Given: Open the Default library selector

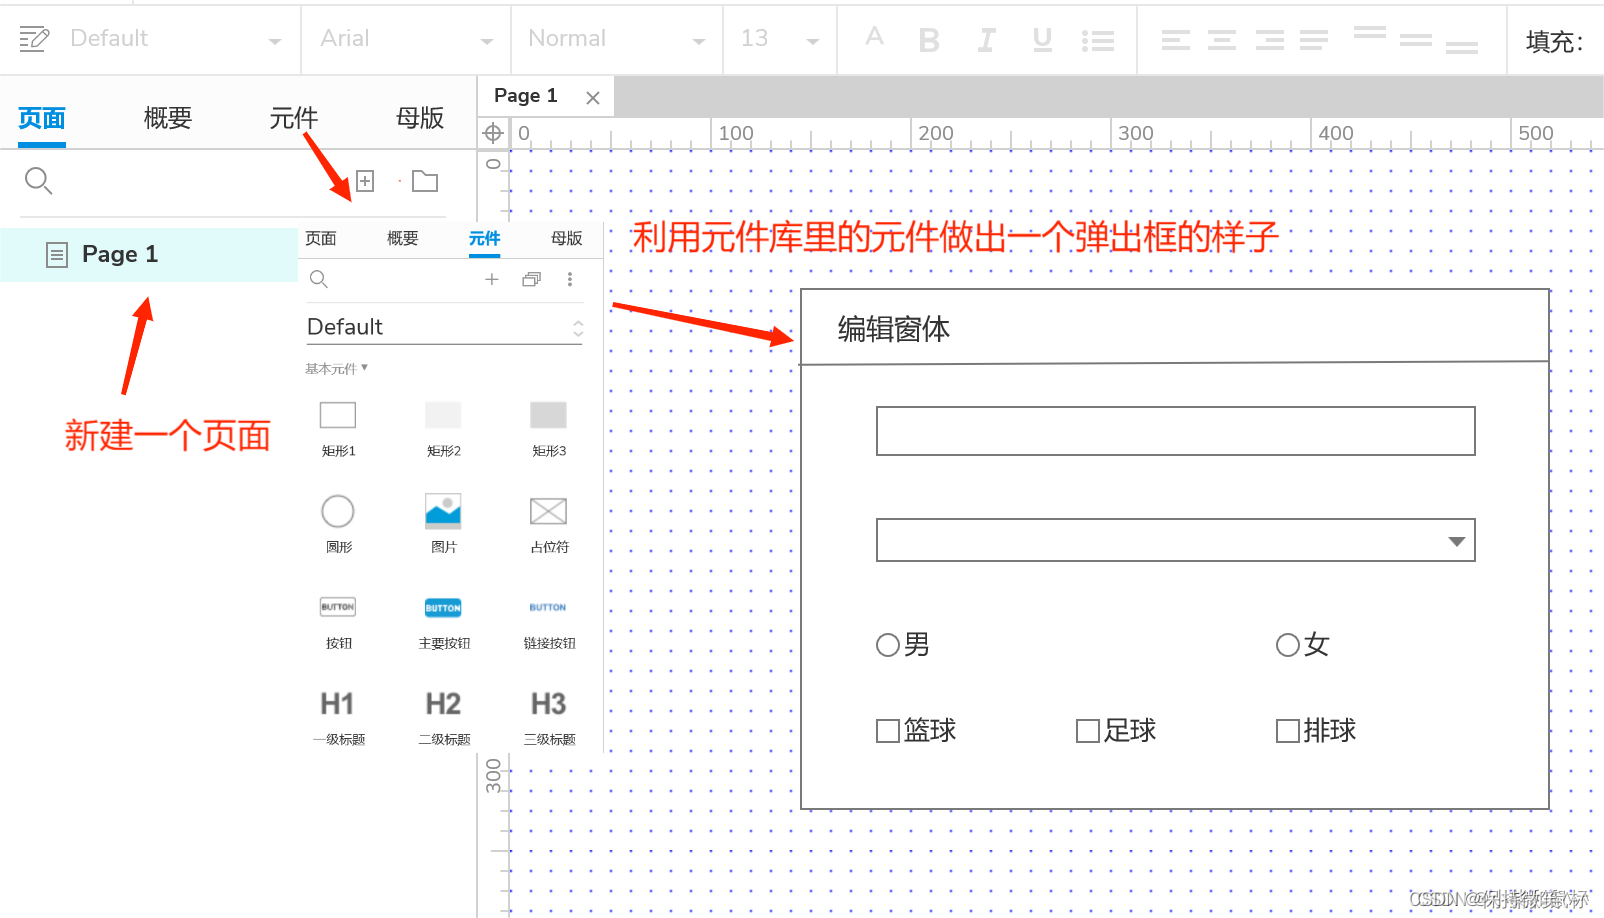Looking at the screenshot, I should point(444,327).
